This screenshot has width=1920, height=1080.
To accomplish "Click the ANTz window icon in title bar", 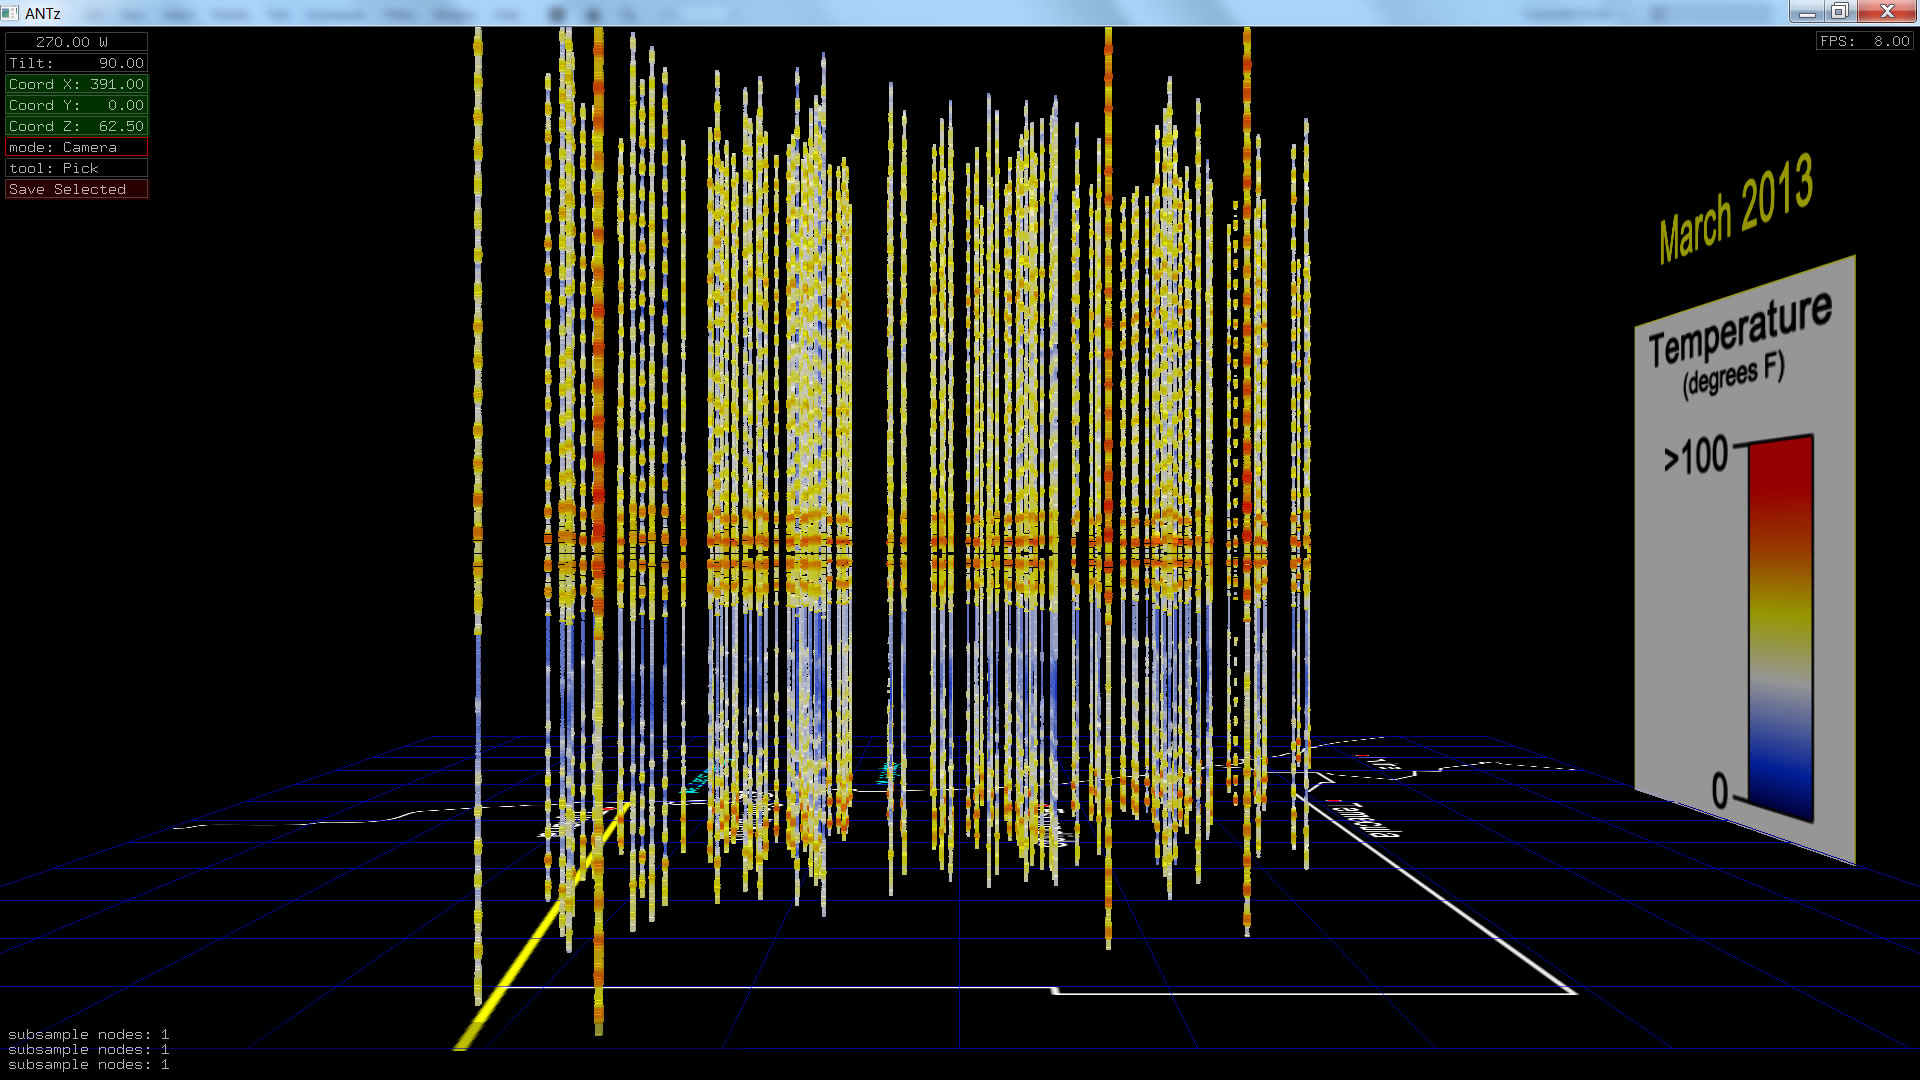I will tap(10, 13).
